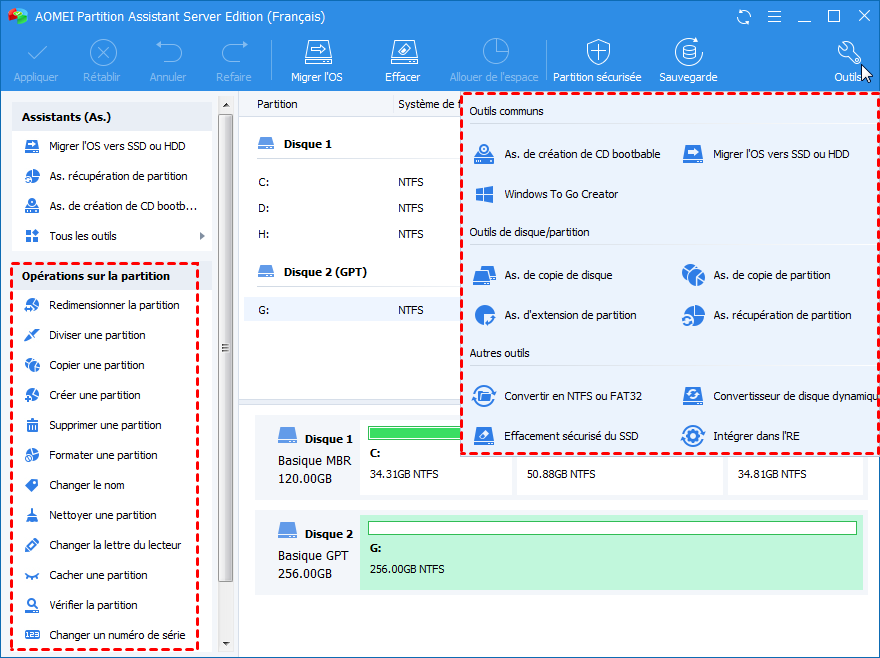Click Changer la lettre du lecteur
Image resolution: width=880 pixels, height=658 pixels.
point(104,545)
